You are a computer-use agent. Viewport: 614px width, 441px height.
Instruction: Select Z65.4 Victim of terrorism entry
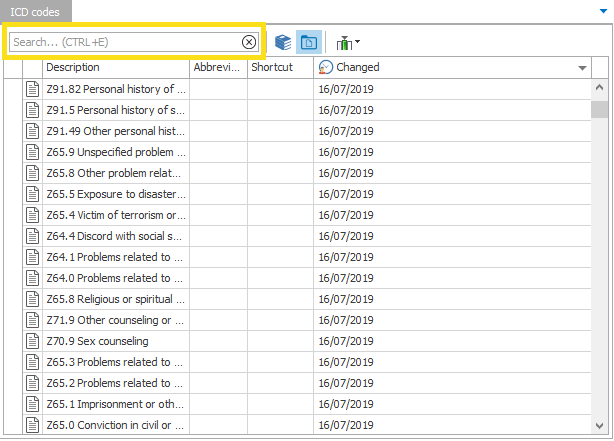click(x=116, y=215)
